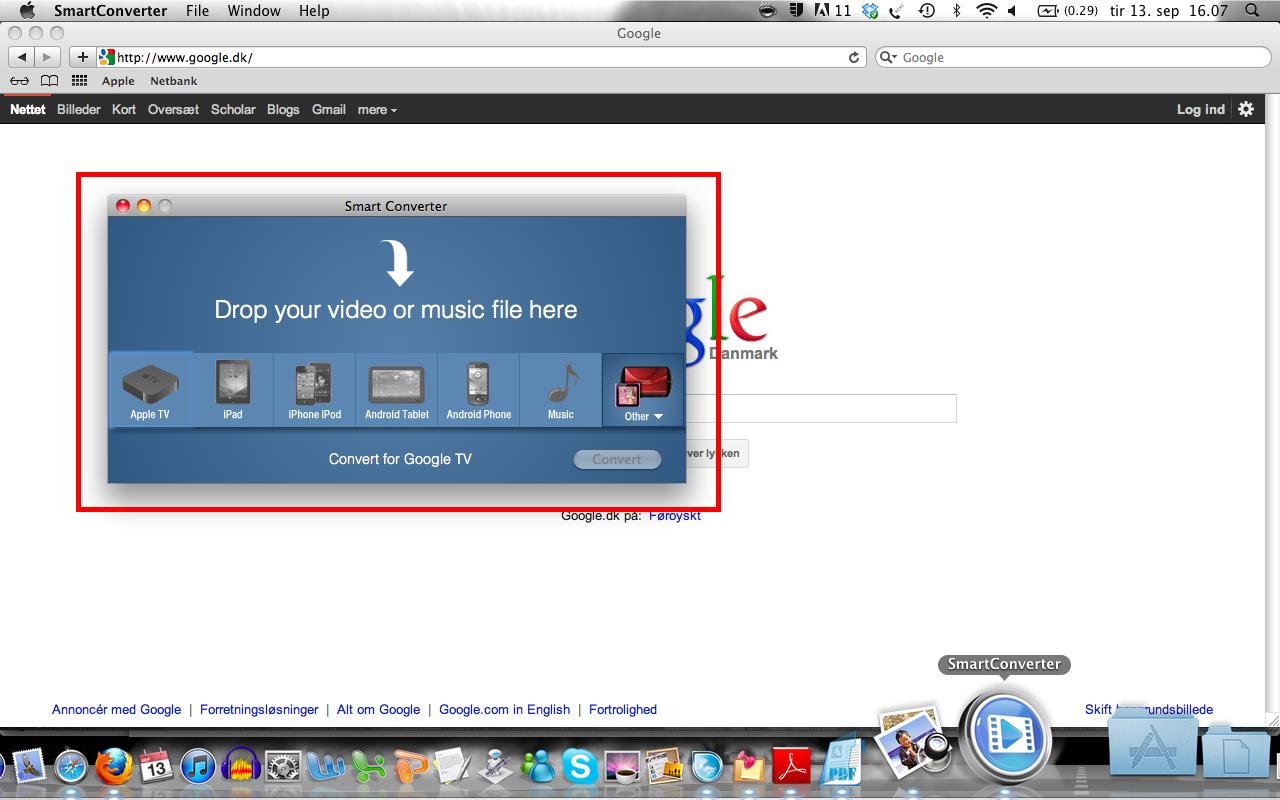Open the search magnifier dropdown in Safari
Viewport: 1280px width, 800px height.
[888, 57]
